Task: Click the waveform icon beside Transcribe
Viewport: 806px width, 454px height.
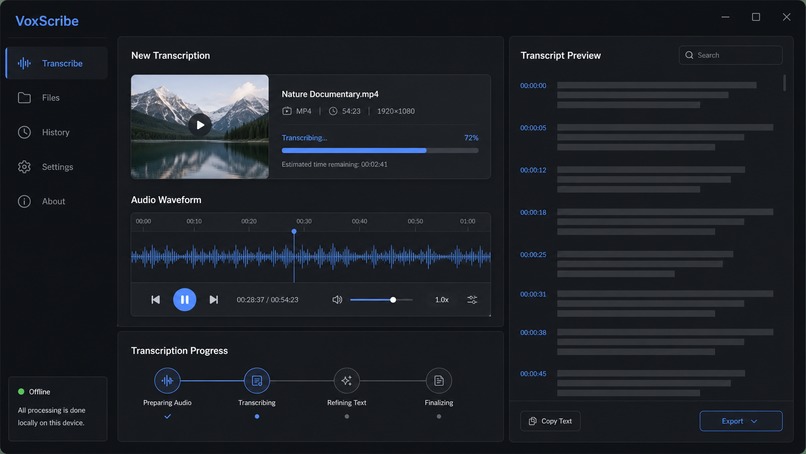Action: pyautogui.click(x=24, y=63)
